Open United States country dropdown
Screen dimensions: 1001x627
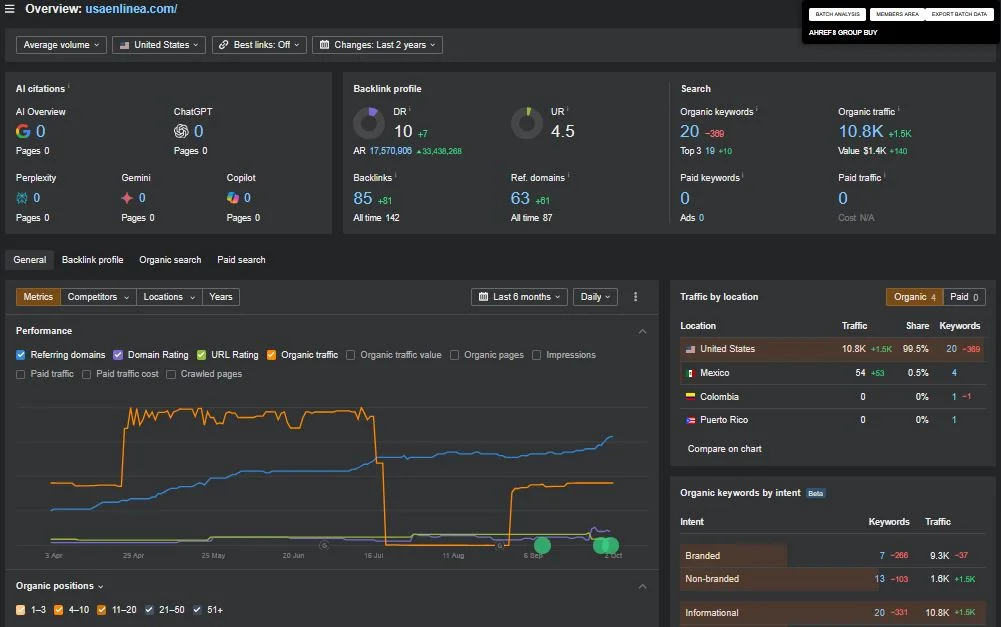(x=159, y=45)
